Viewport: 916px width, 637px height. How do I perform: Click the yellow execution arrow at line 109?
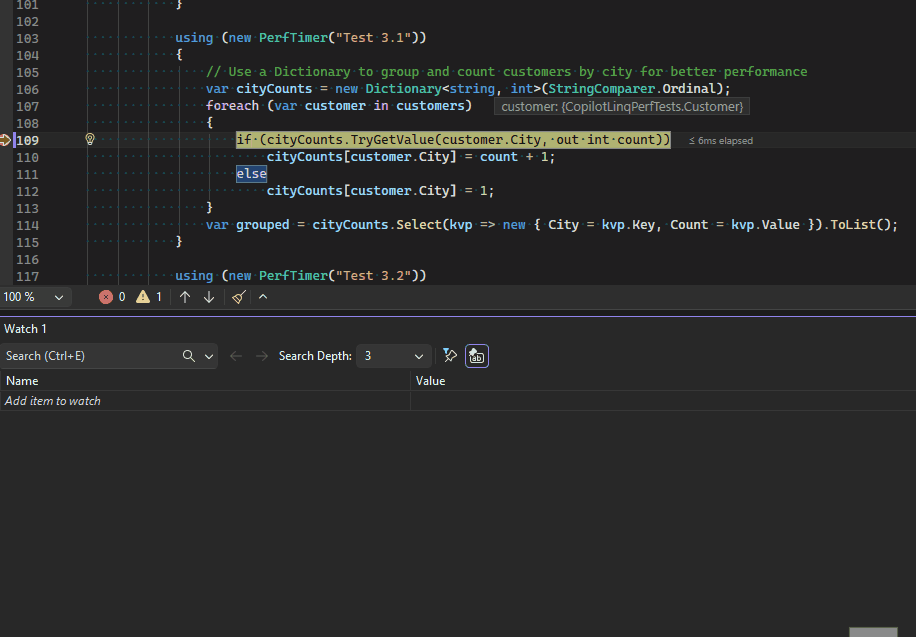coord(5,139)
